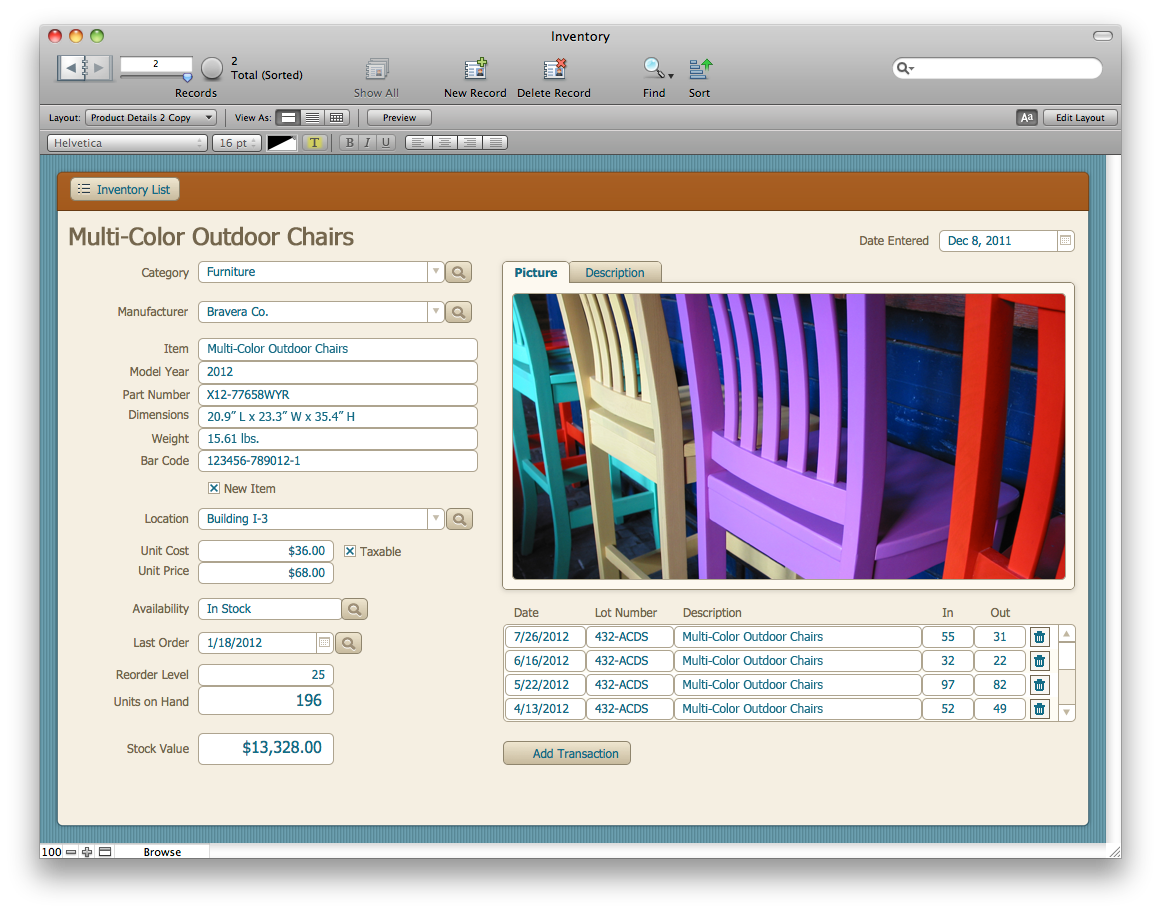Switch to Table view icon
Screen dimensions: 1161x913
point(337,118)
